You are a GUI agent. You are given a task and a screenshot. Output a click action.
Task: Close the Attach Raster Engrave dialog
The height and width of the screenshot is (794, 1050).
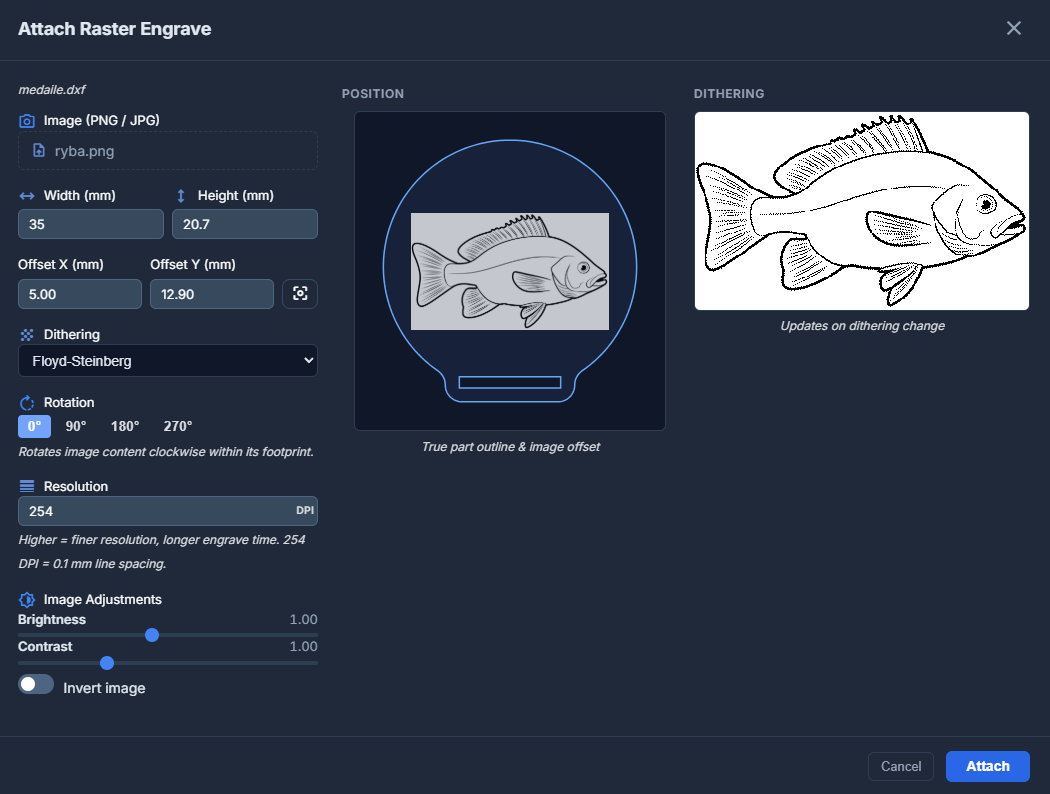tap(1013, 28)
